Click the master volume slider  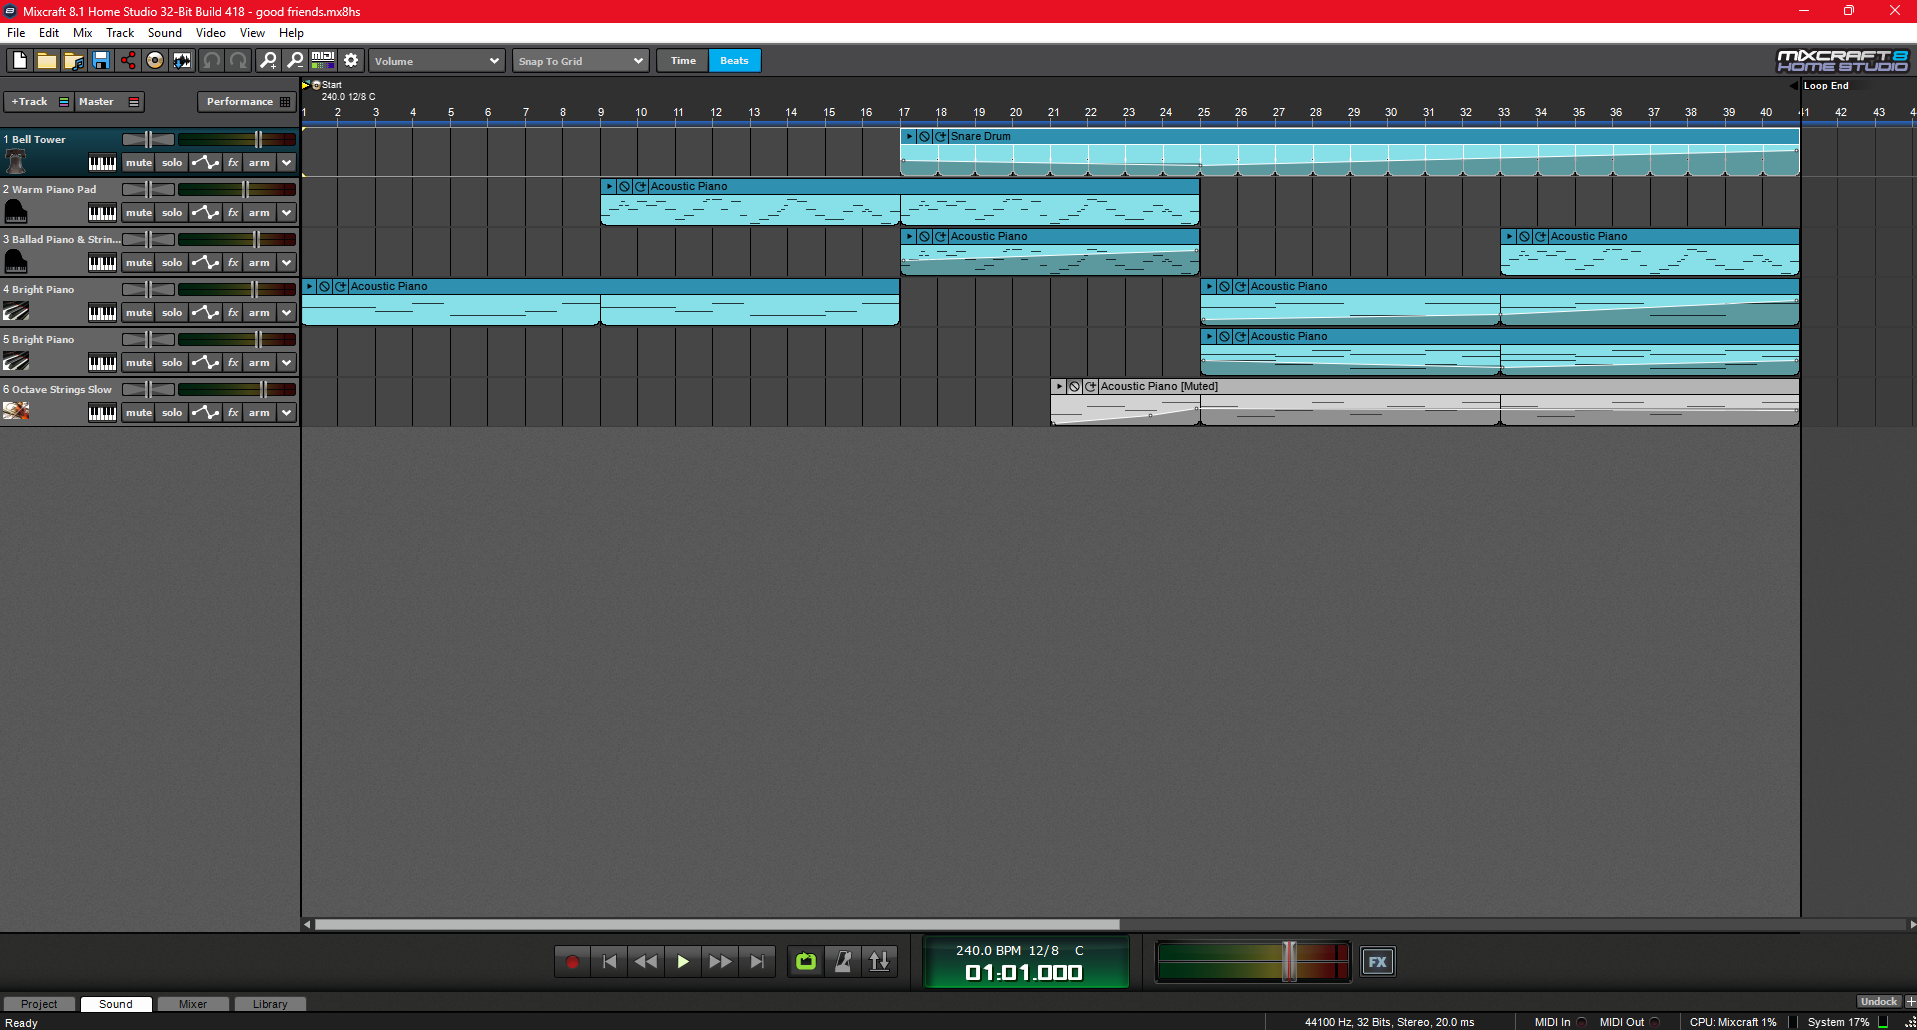[1290, 961]
